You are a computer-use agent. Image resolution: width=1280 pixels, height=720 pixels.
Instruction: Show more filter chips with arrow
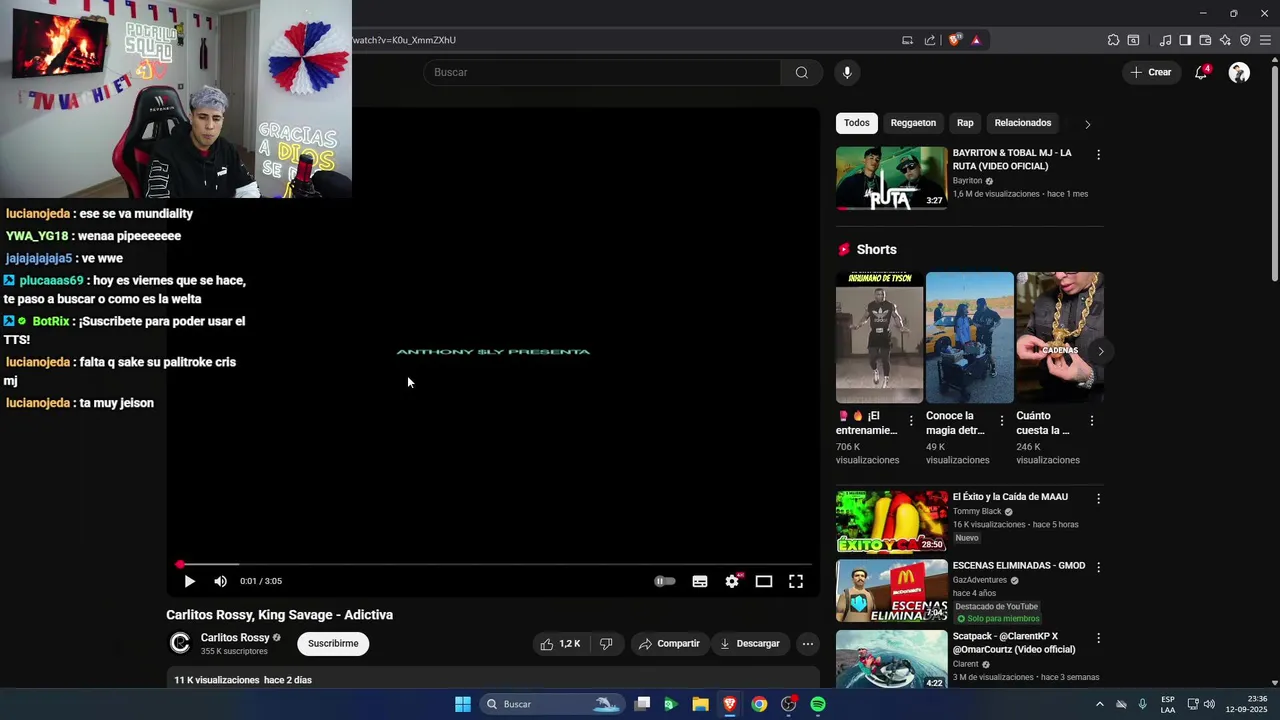pos(1087,124)
